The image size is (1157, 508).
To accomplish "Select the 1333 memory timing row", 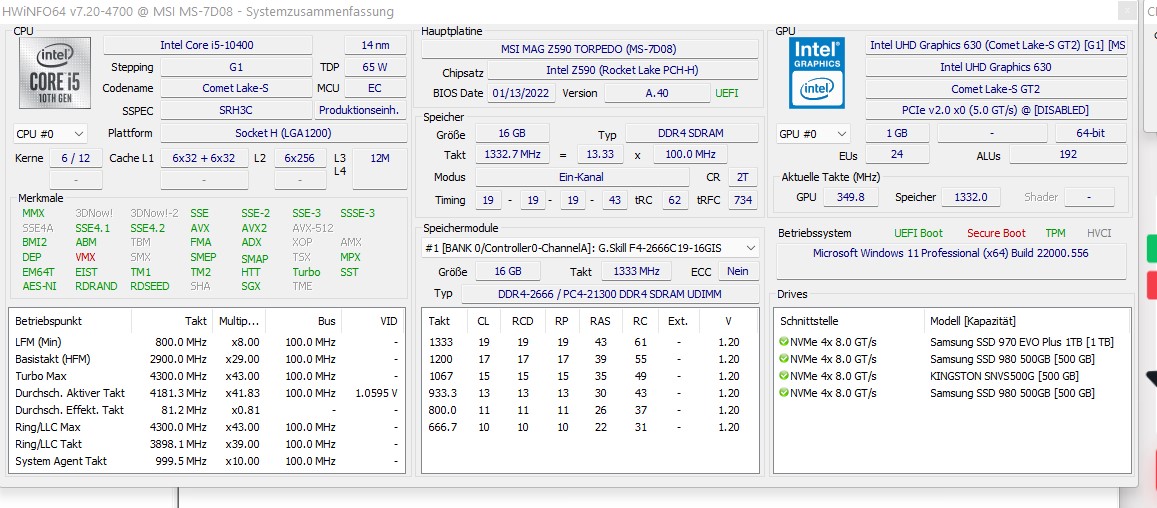I will coord(590,342).
